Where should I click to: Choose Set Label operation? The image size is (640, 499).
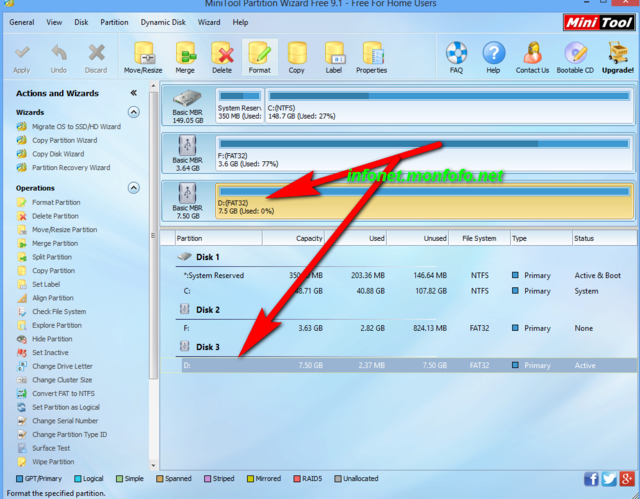(46, 284)
